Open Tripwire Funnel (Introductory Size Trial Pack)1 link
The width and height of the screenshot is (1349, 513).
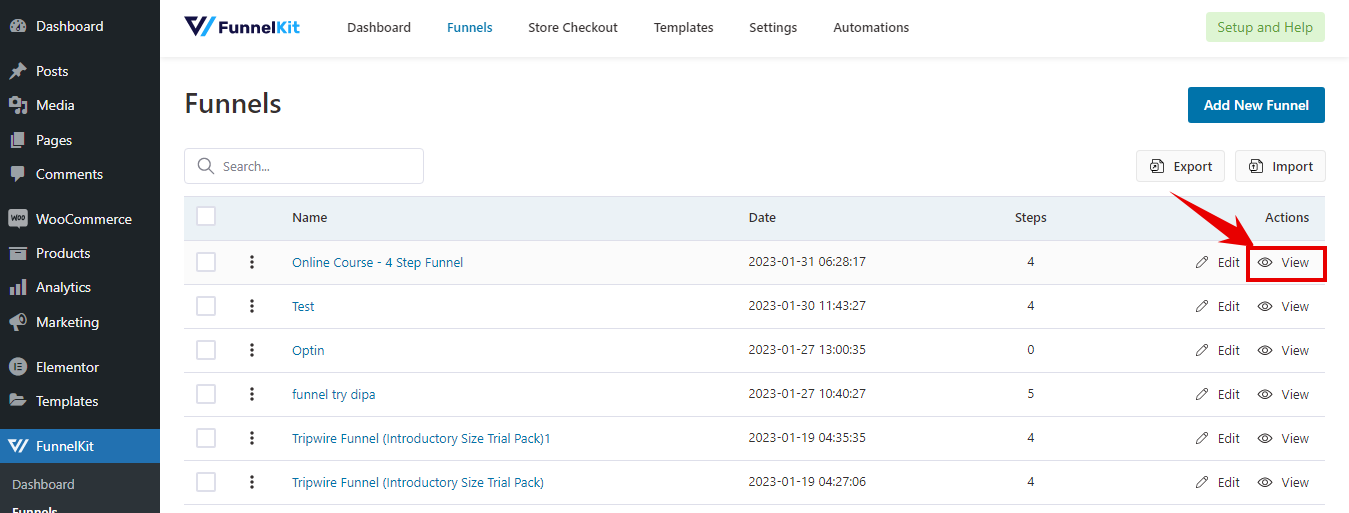421,438
